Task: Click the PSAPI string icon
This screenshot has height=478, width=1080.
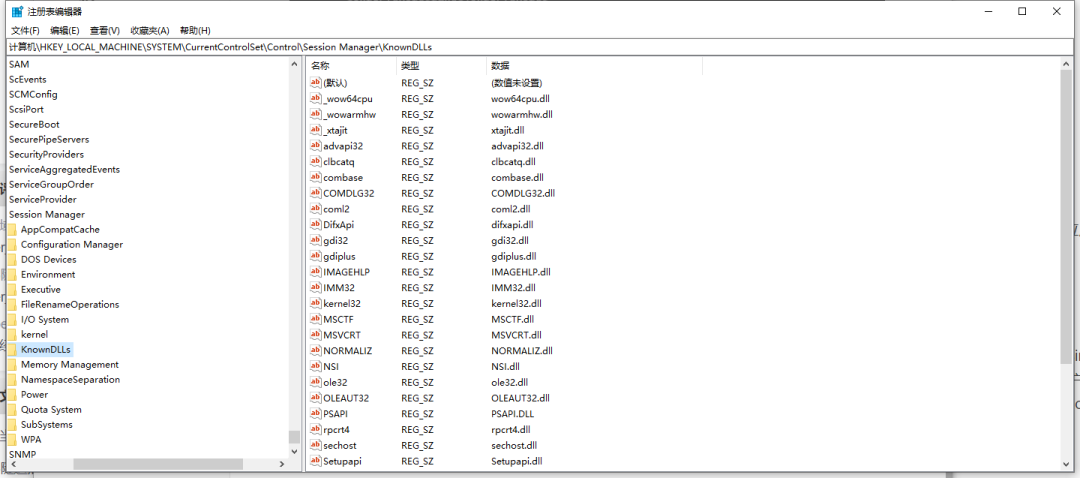Action: click(x=316, y=414)
